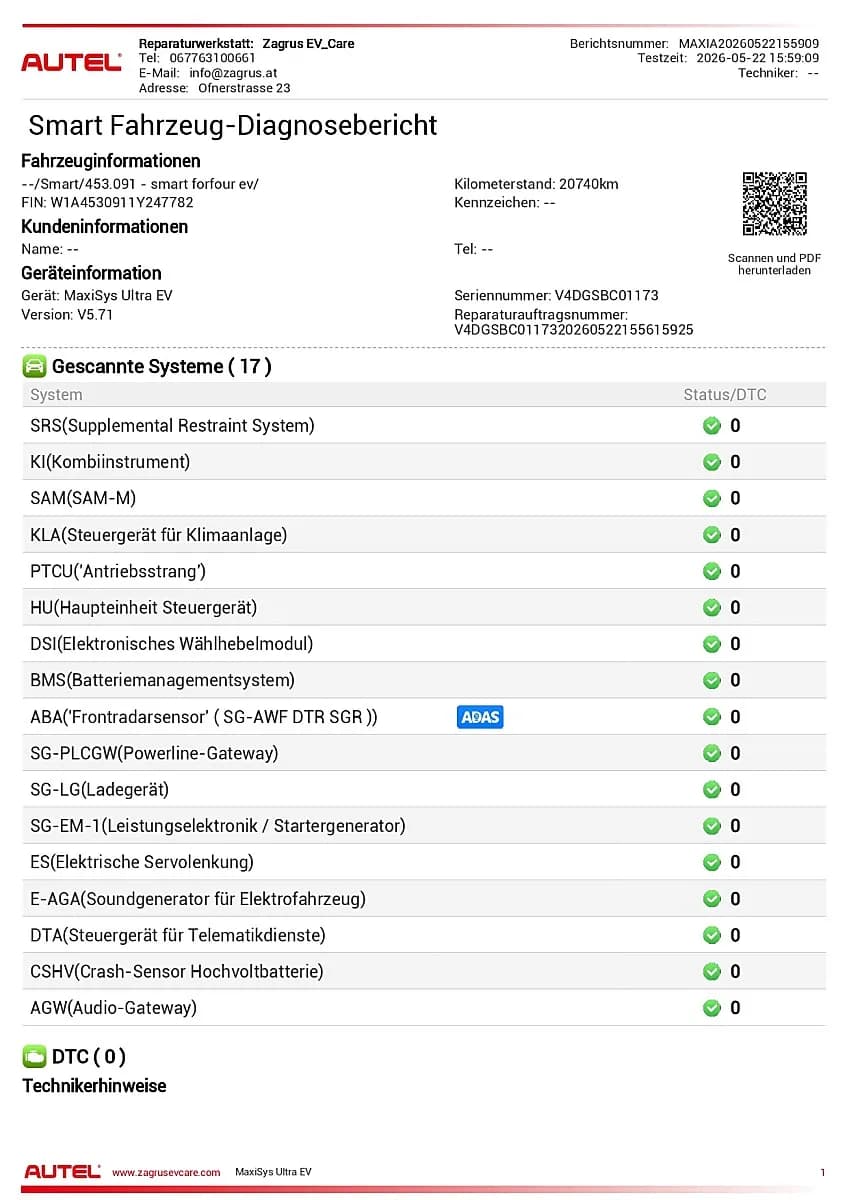
Task: Select the SG-LG(Ladegerät) row
Action: (424, 790)
